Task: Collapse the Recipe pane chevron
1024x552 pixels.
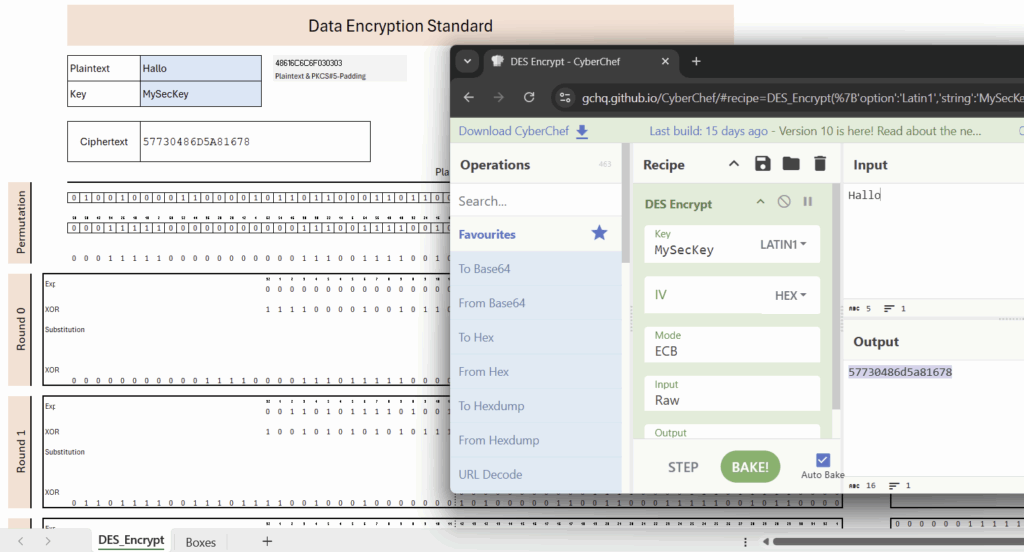Action: point(734,164)
